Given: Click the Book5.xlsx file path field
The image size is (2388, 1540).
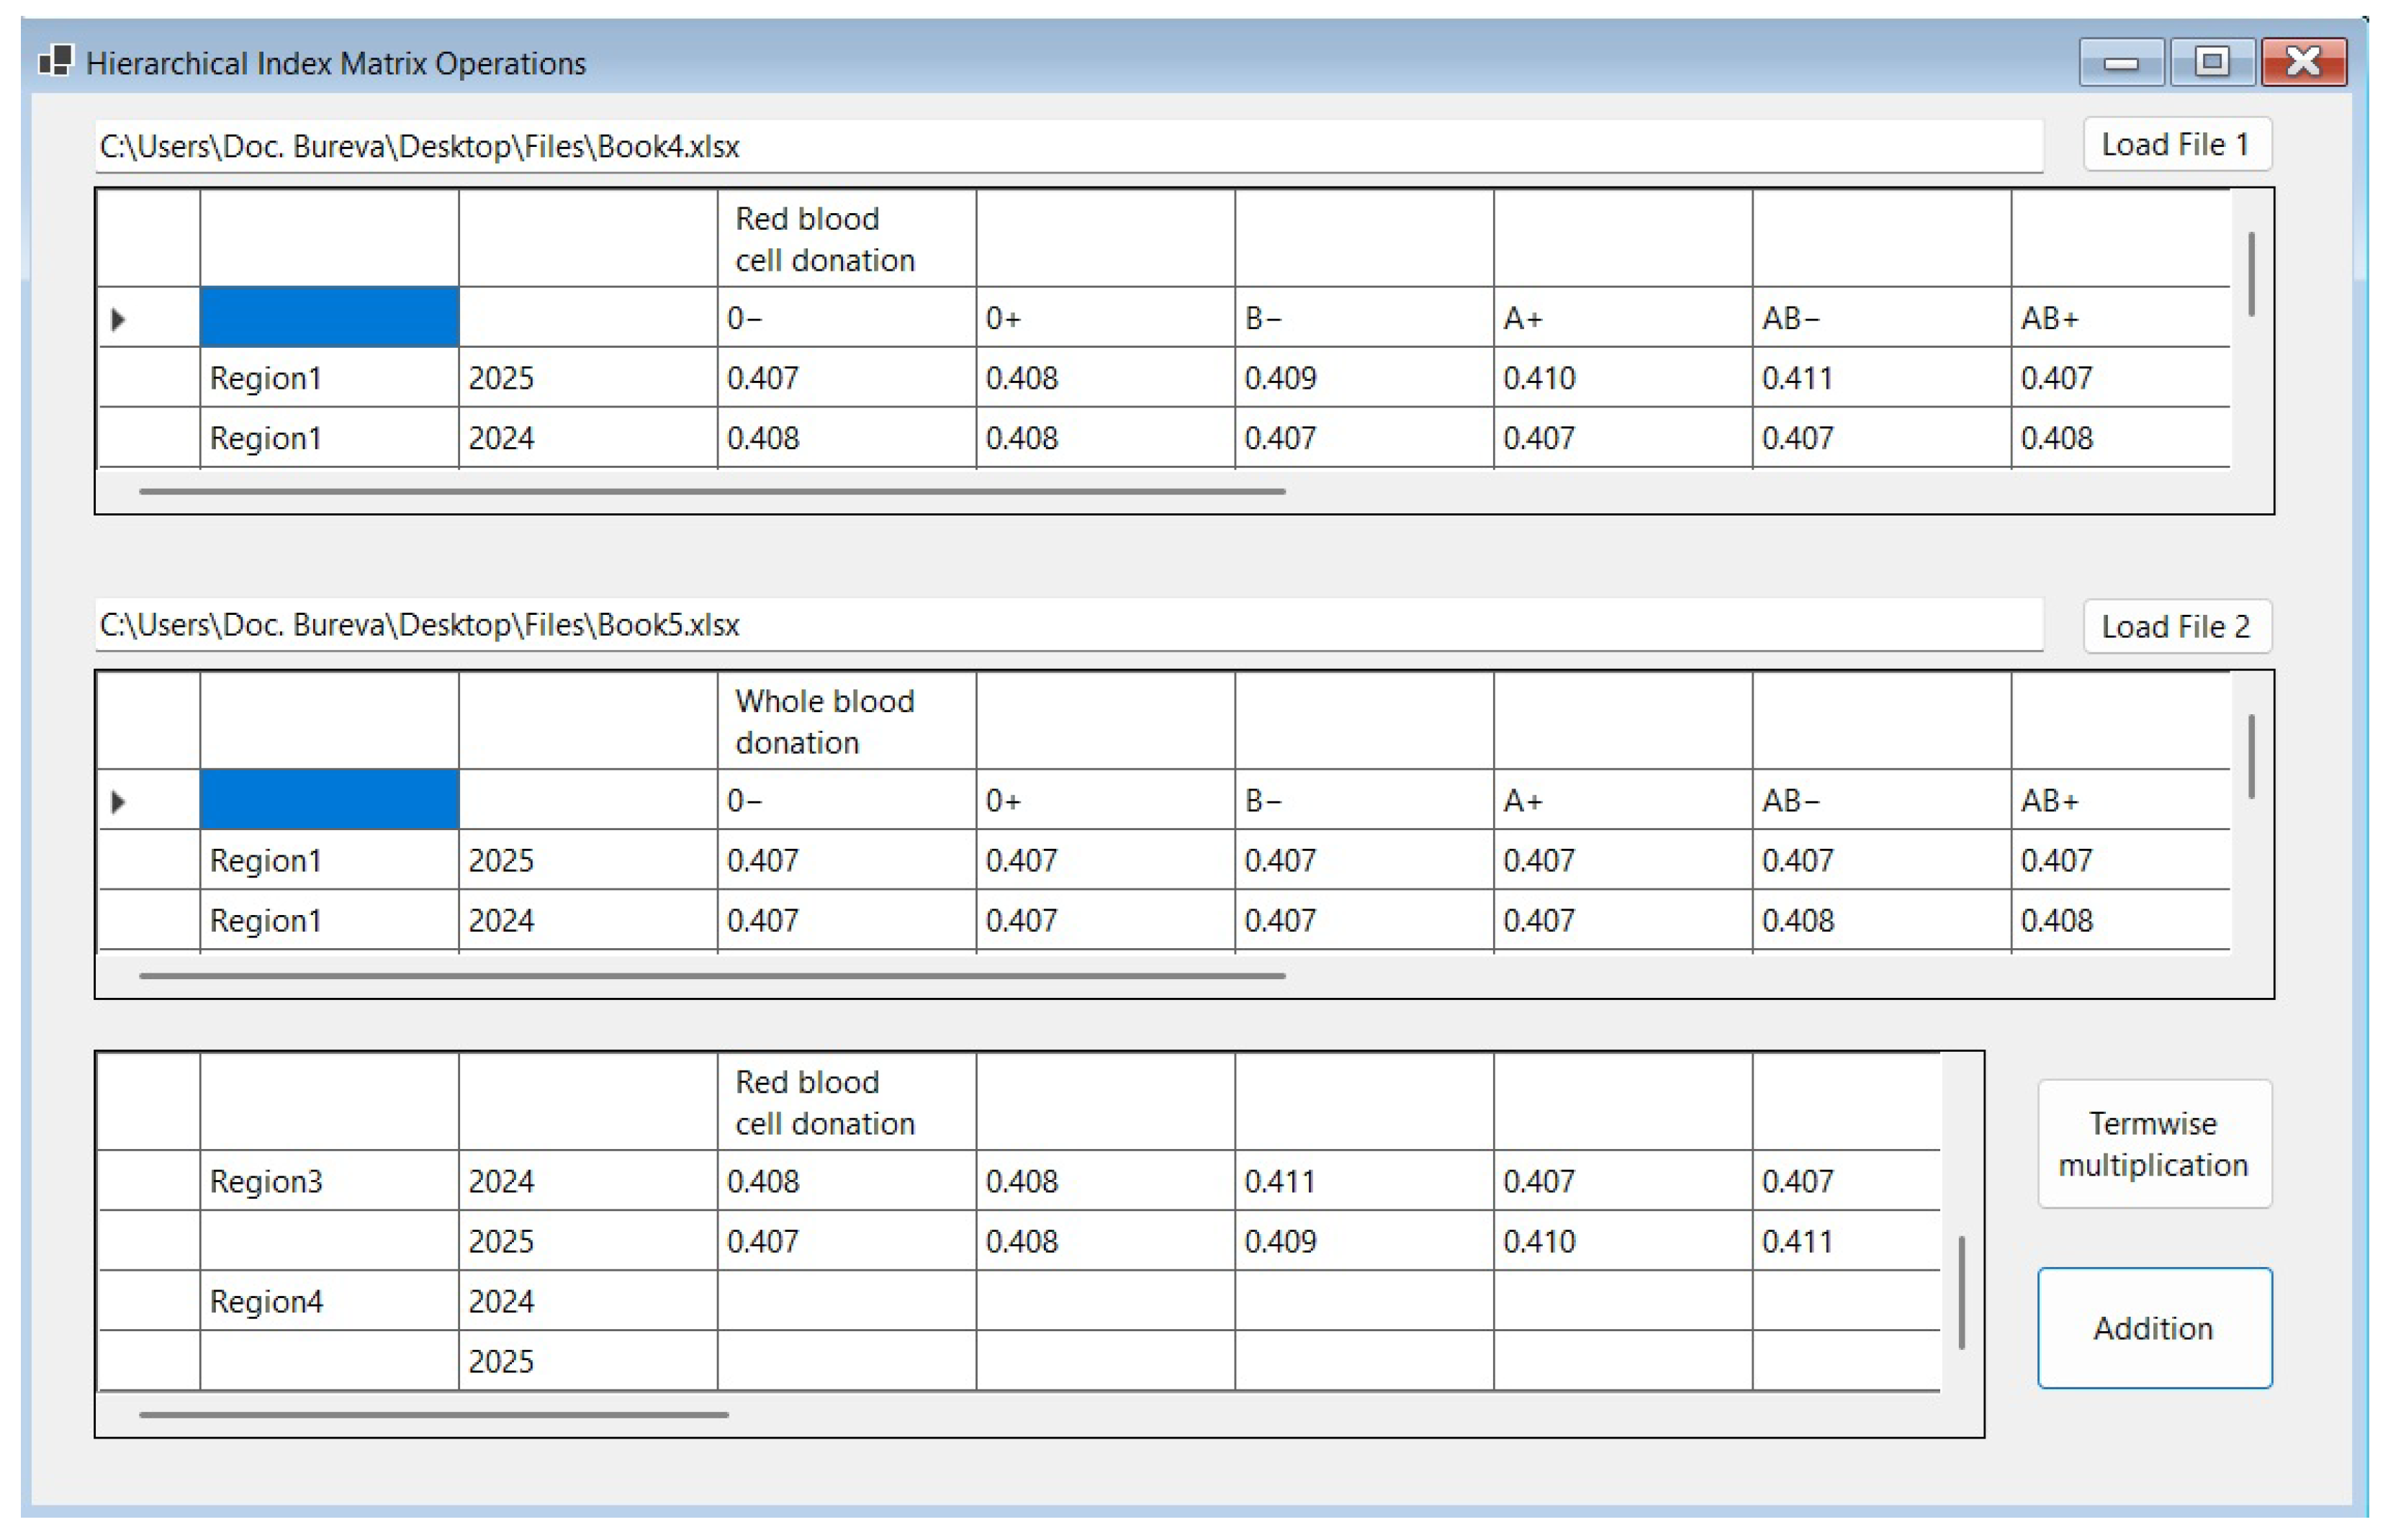Looking at the screenshot, I should tap(1067, 625).
